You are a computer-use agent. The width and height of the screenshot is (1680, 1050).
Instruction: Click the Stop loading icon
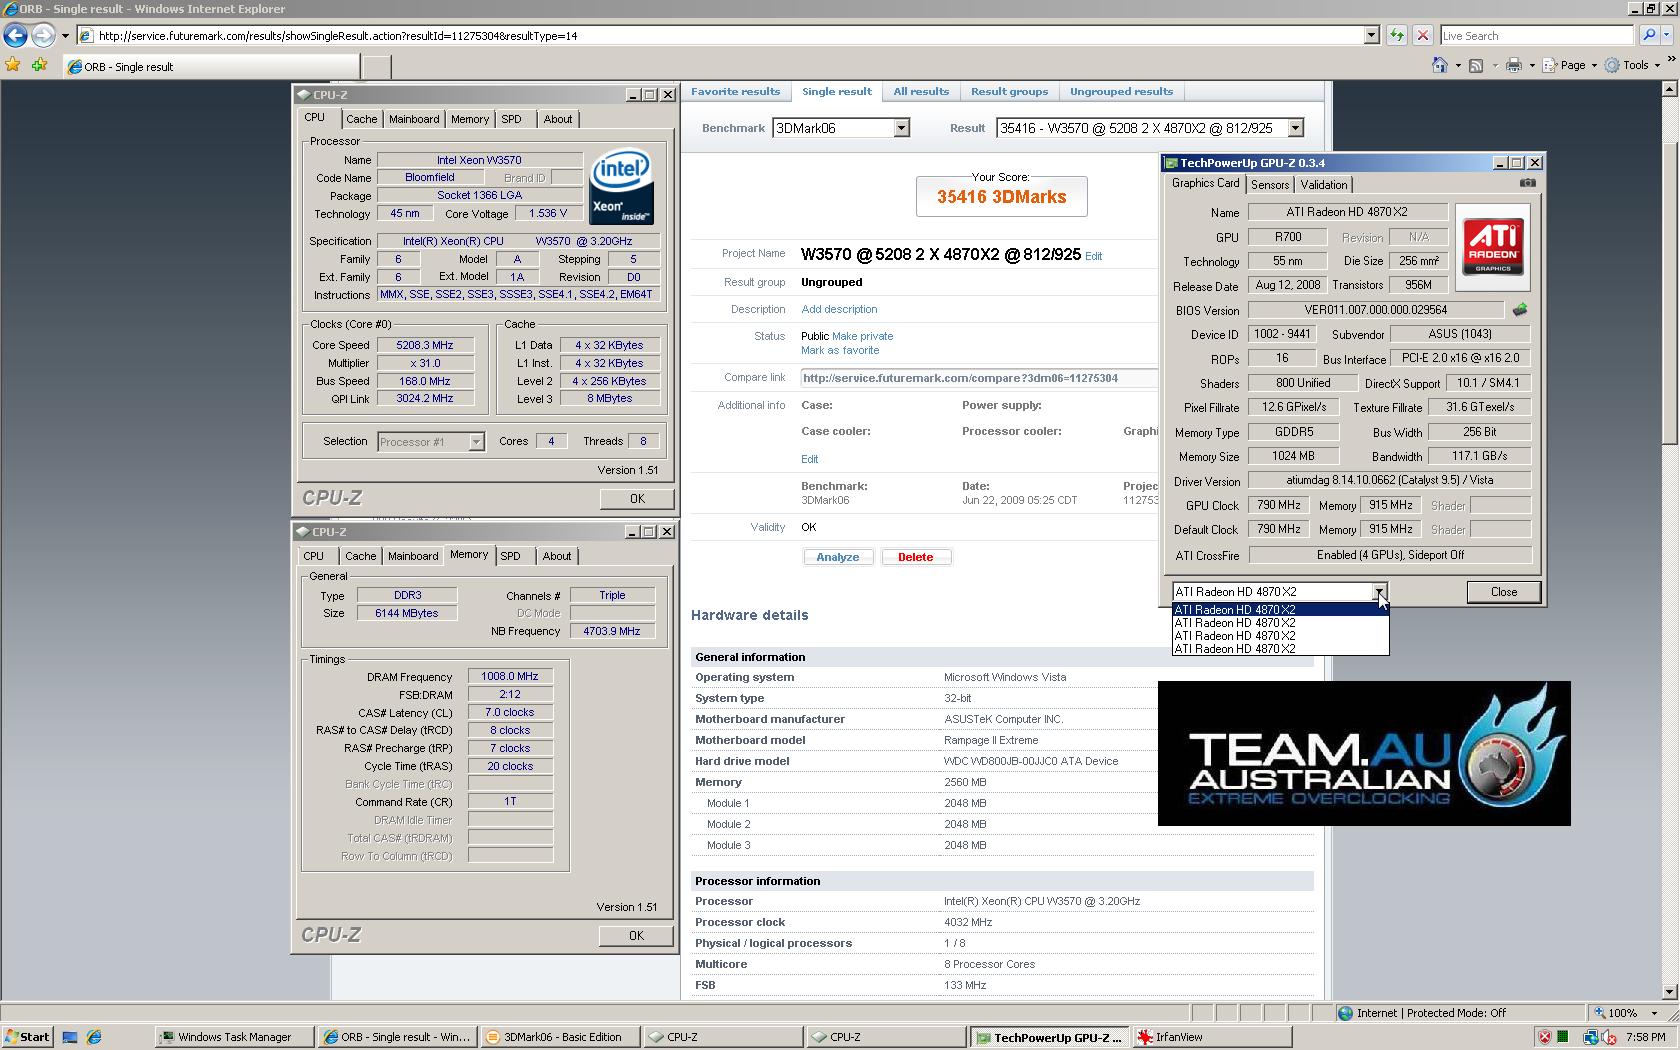click(x=1423, y=35)
